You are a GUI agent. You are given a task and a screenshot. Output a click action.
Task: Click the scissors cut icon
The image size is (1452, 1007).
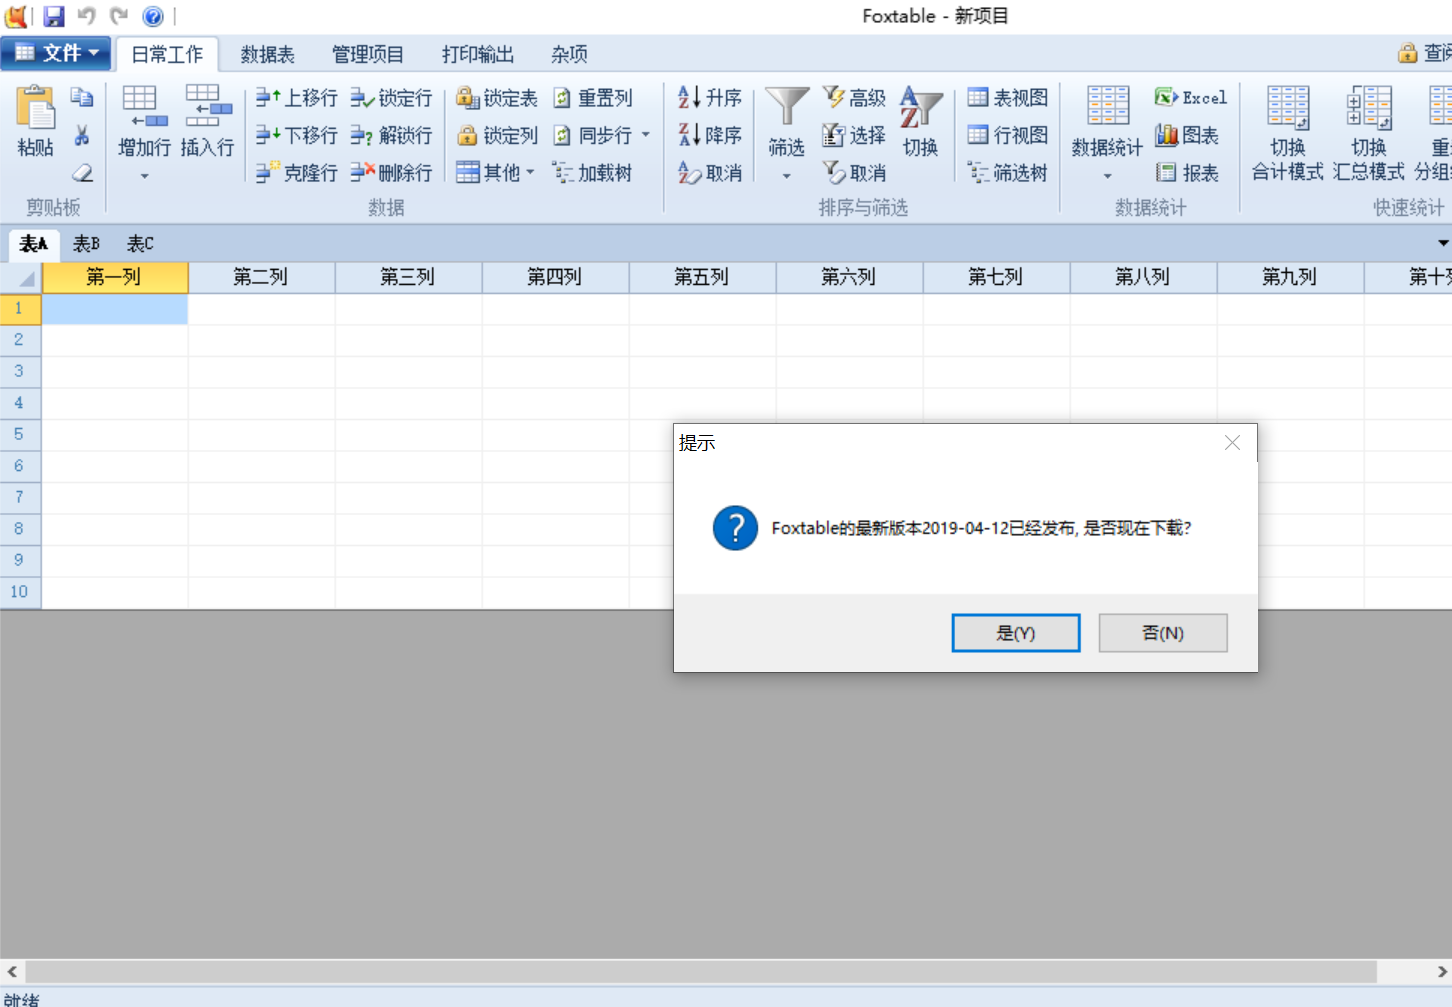click(x=82, y=135)
